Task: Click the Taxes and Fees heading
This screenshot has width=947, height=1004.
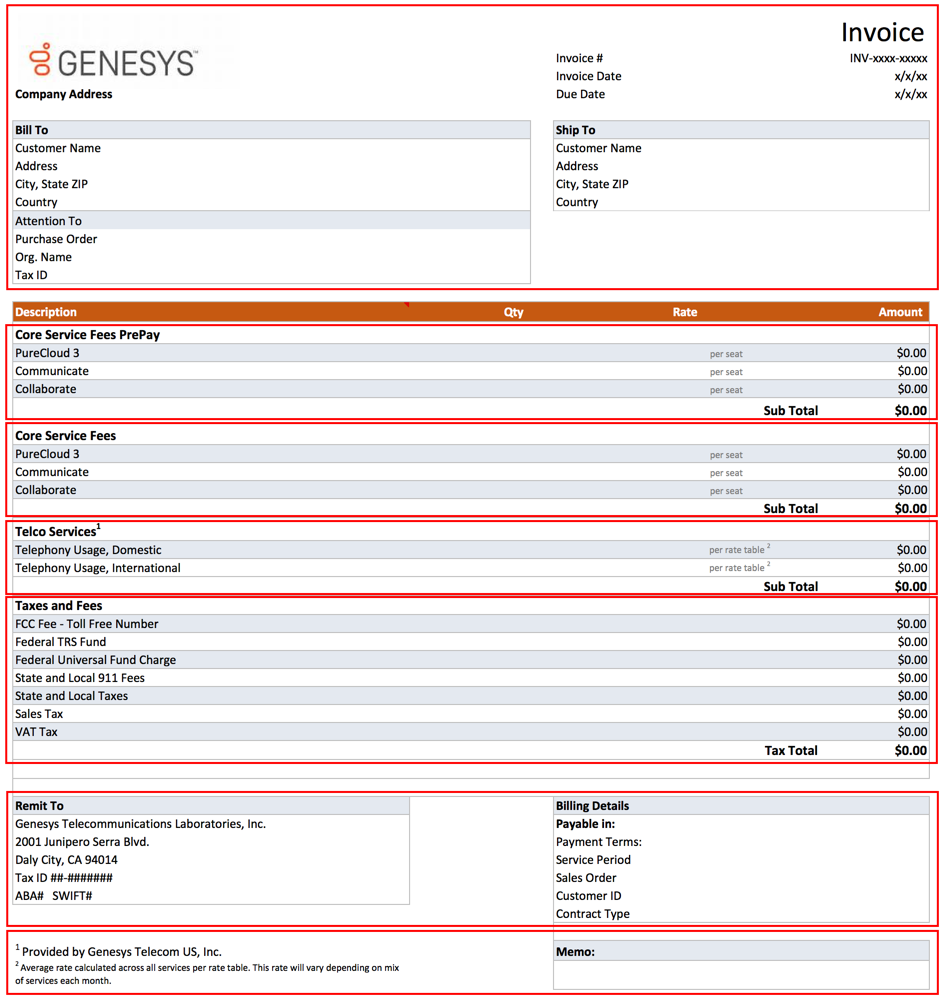Action: point(60,605)
